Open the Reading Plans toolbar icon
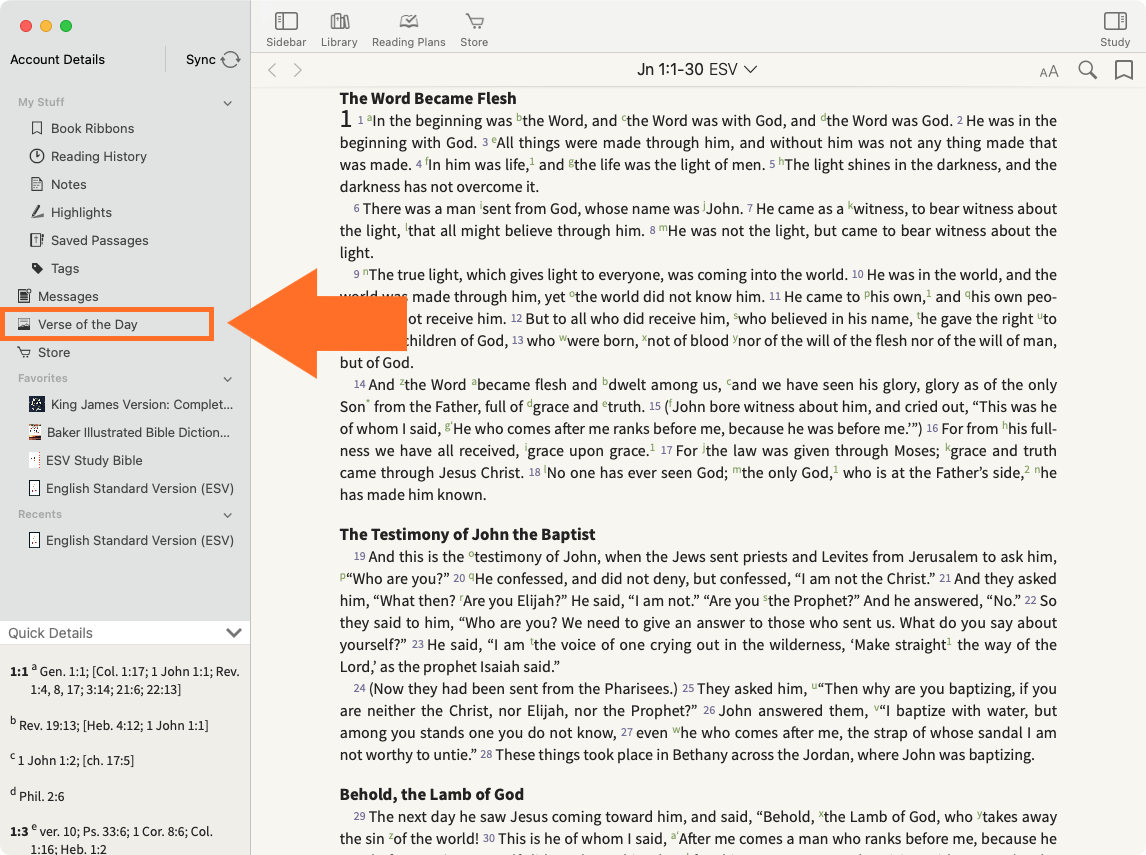Viewport: 1146px width, 855px height. [409, 21]
